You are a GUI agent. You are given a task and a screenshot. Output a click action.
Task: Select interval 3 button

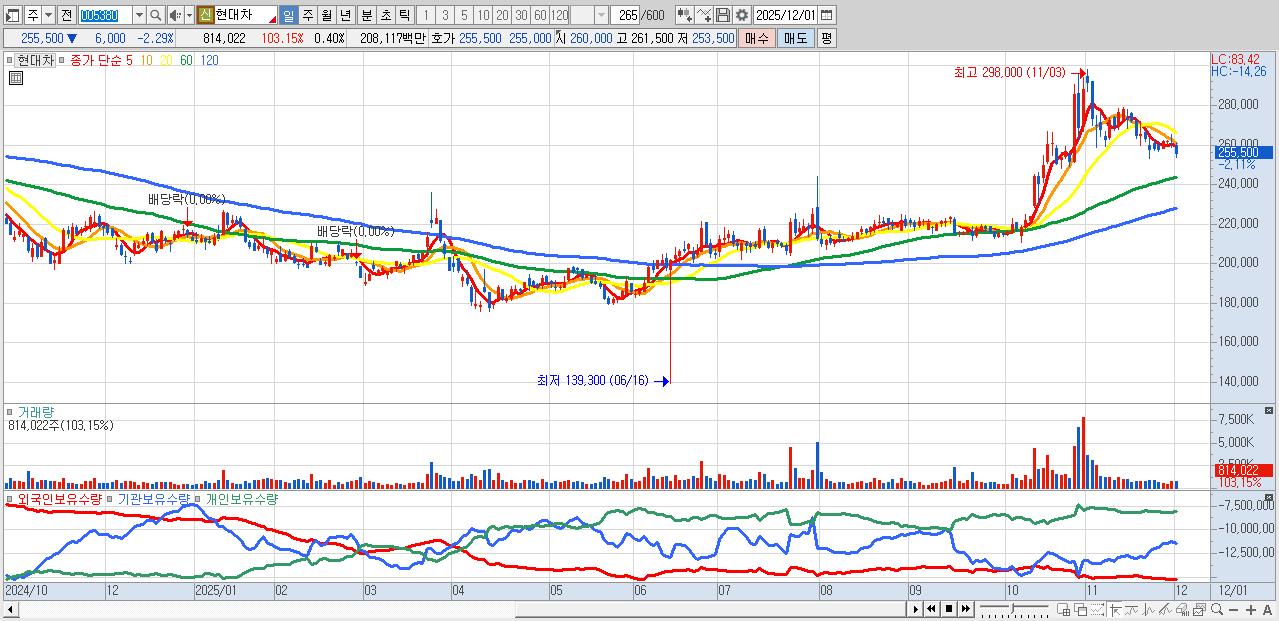pos(445,15)
